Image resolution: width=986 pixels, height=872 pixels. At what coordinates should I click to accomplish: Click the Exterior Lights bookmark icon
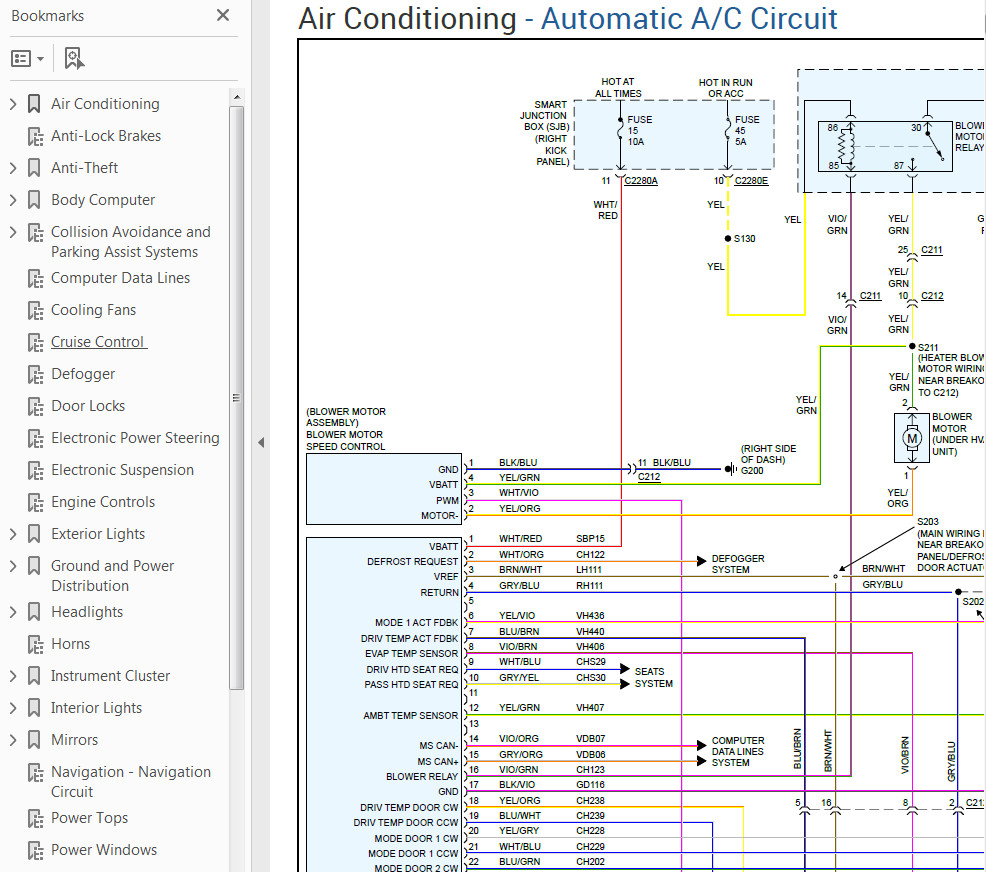[x=35, y=534]
